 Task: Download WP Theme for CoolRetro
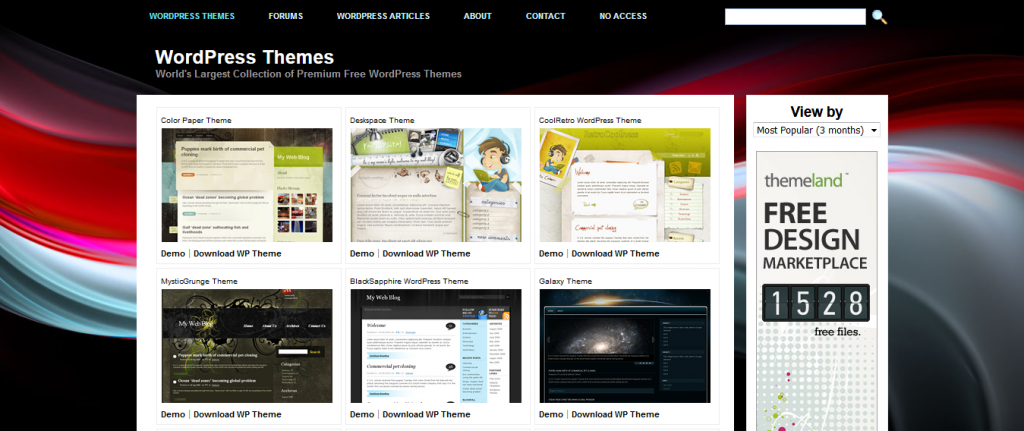[x=616, y=253]
